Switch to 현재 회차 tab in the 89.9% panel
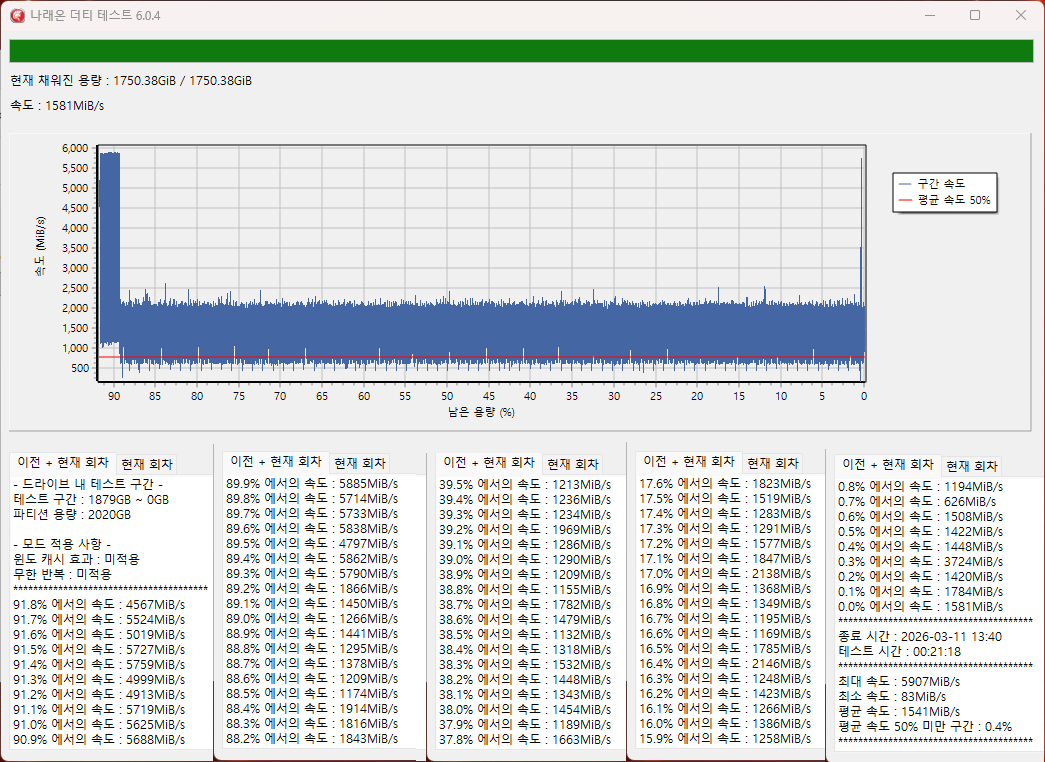The height and width of the screenshot is (762, 1045). [x=360, y=463]
